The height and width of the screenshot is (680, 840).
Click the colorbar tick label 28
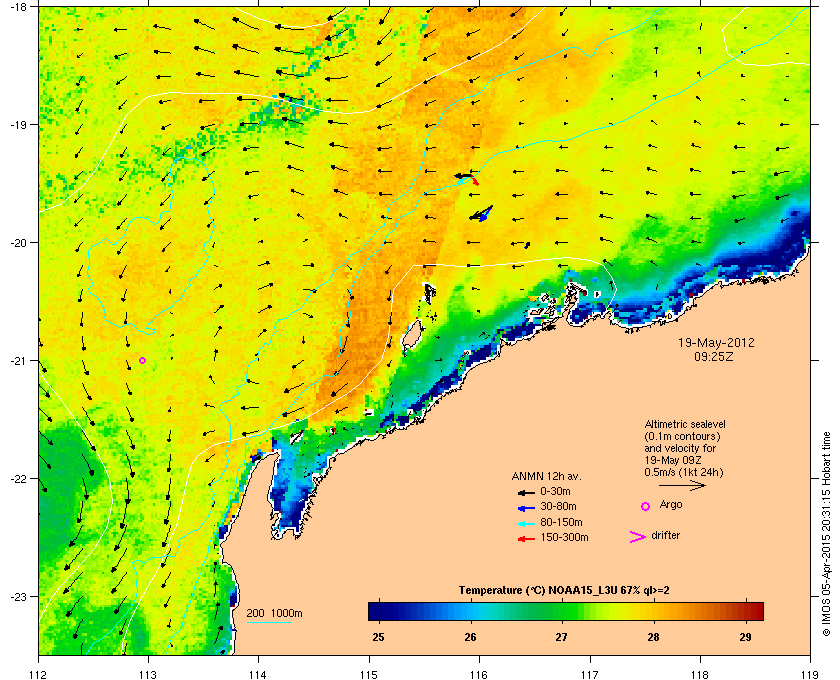(653, 637)
